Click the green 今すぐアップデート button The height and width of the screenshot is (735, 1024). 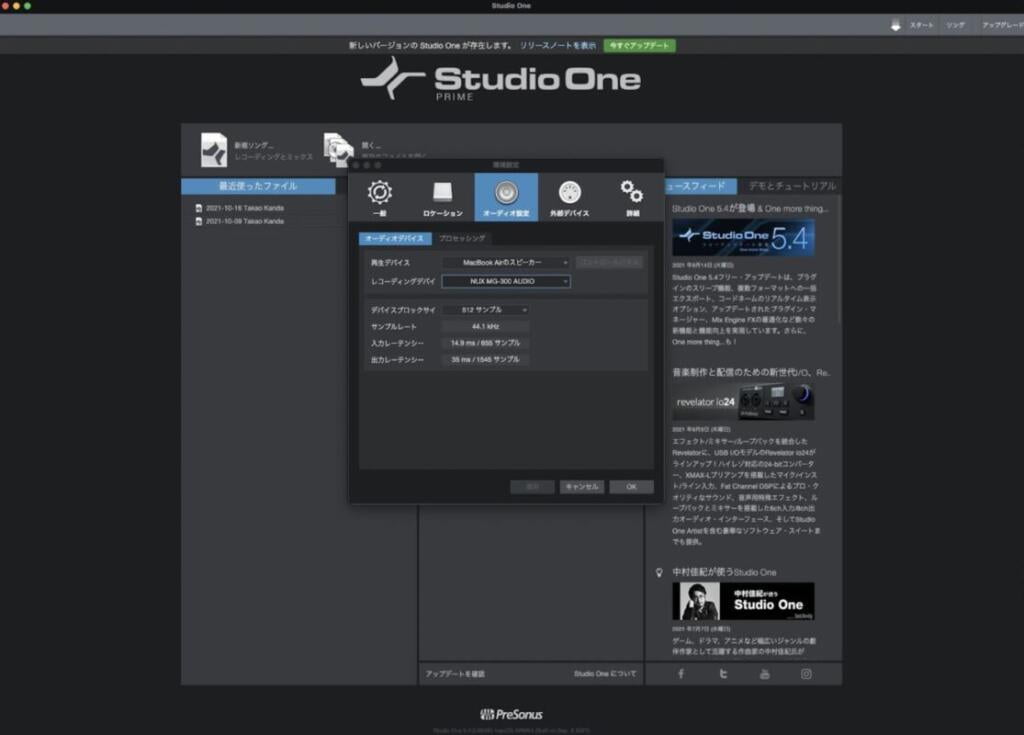639,46
